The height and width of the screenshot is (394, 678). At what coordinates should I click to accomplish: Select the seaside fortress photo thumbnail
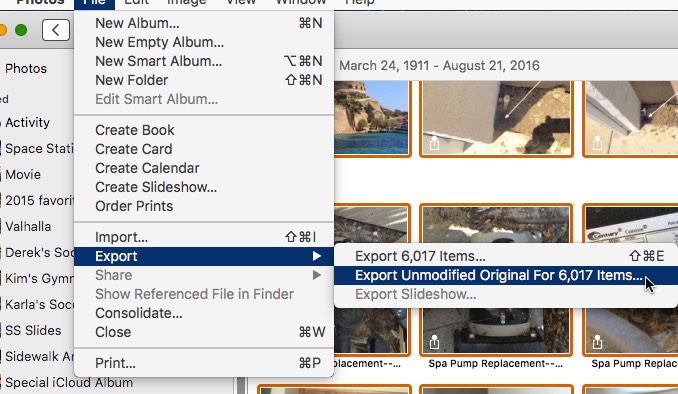point(372,118)
